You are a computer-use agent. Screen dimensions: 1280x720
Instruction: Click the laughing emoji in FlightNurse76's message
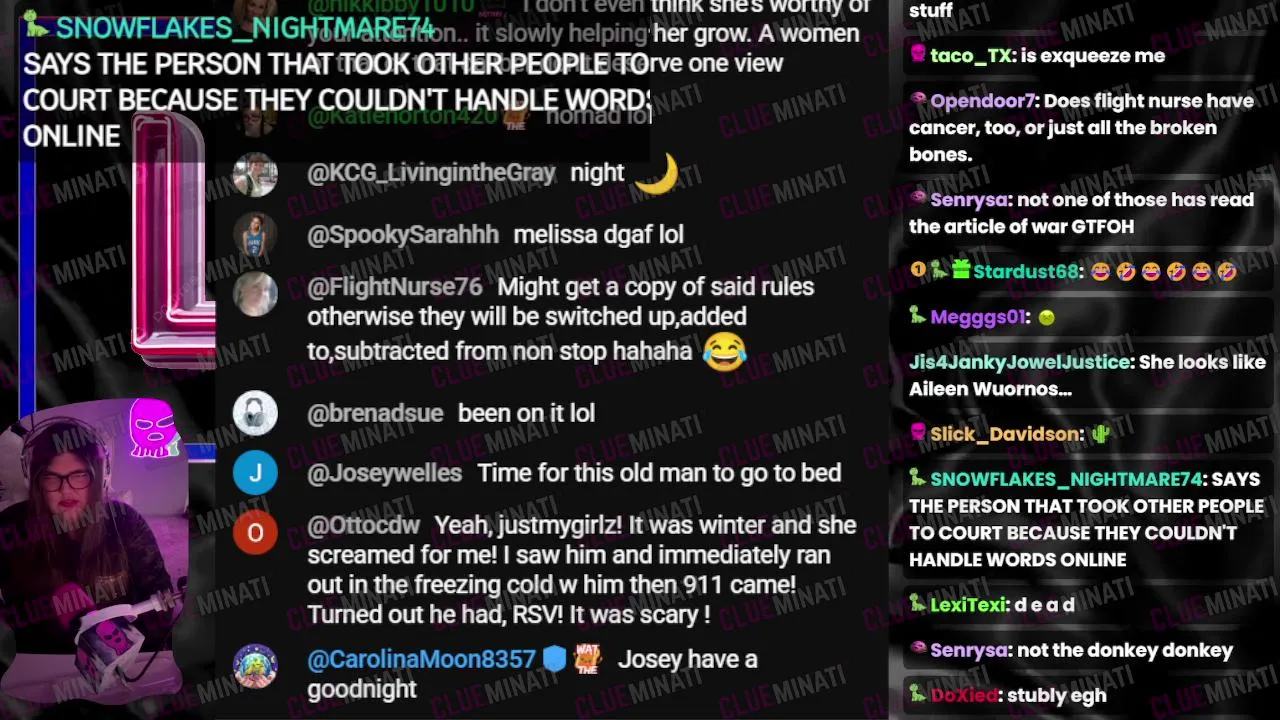point(724,352)
